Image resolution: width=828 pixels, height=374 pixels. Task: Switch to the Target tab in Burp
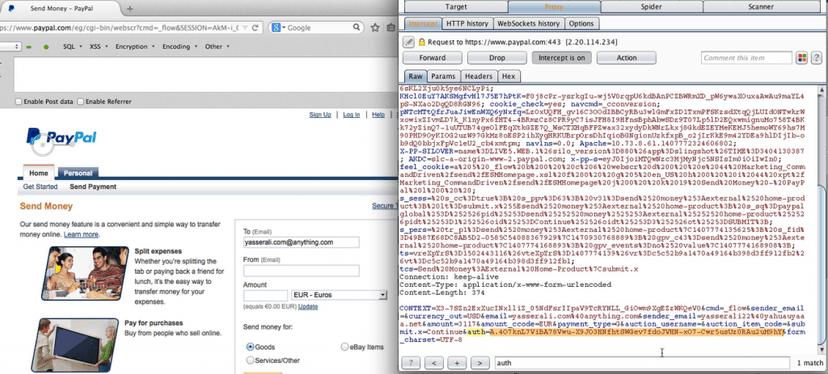[x=455, y=7]
